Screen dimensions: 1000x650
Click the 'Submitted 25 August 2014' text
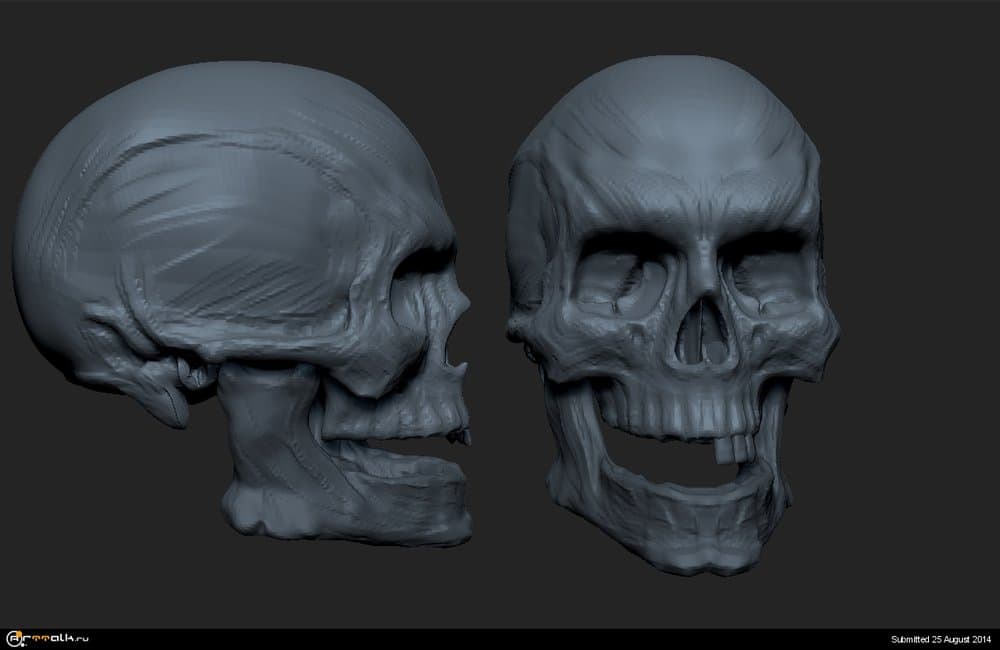click(940, 639)
